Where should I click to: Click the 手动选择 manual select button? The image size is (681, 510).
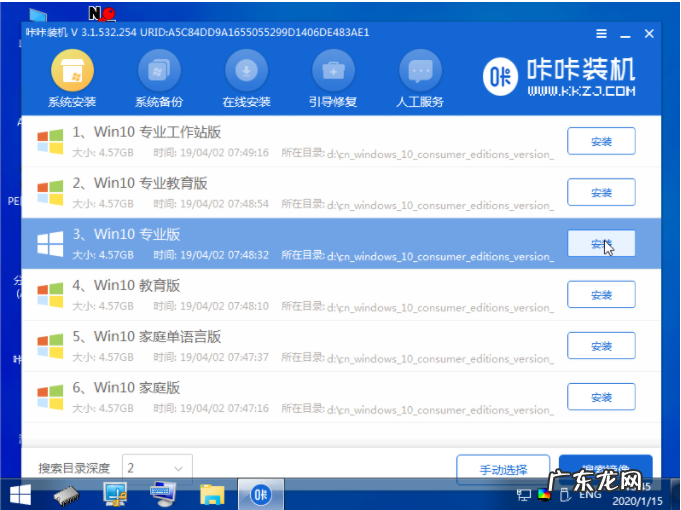(x=503, y=469)
